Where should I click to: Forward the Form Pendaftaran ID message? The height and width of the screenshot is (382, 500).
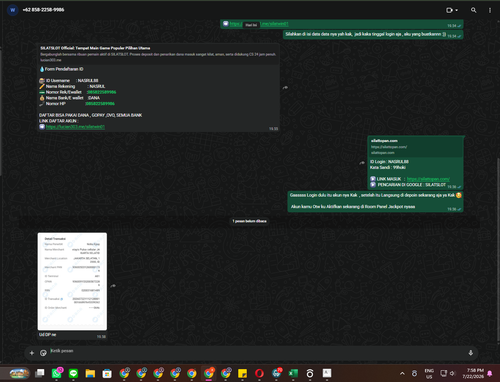[x=285, y=88]
